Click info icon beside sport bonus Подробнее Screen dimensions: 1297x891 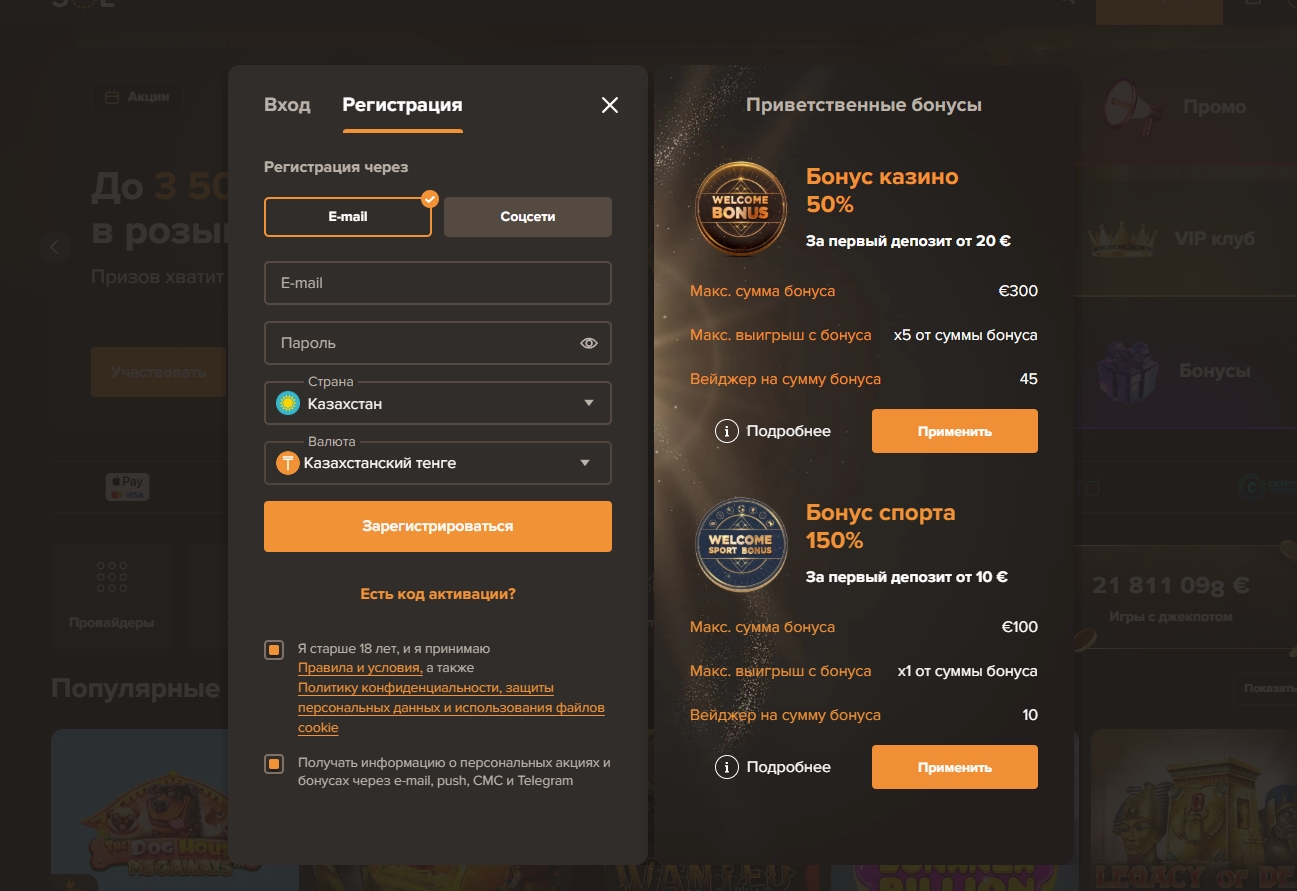point(727,767)
